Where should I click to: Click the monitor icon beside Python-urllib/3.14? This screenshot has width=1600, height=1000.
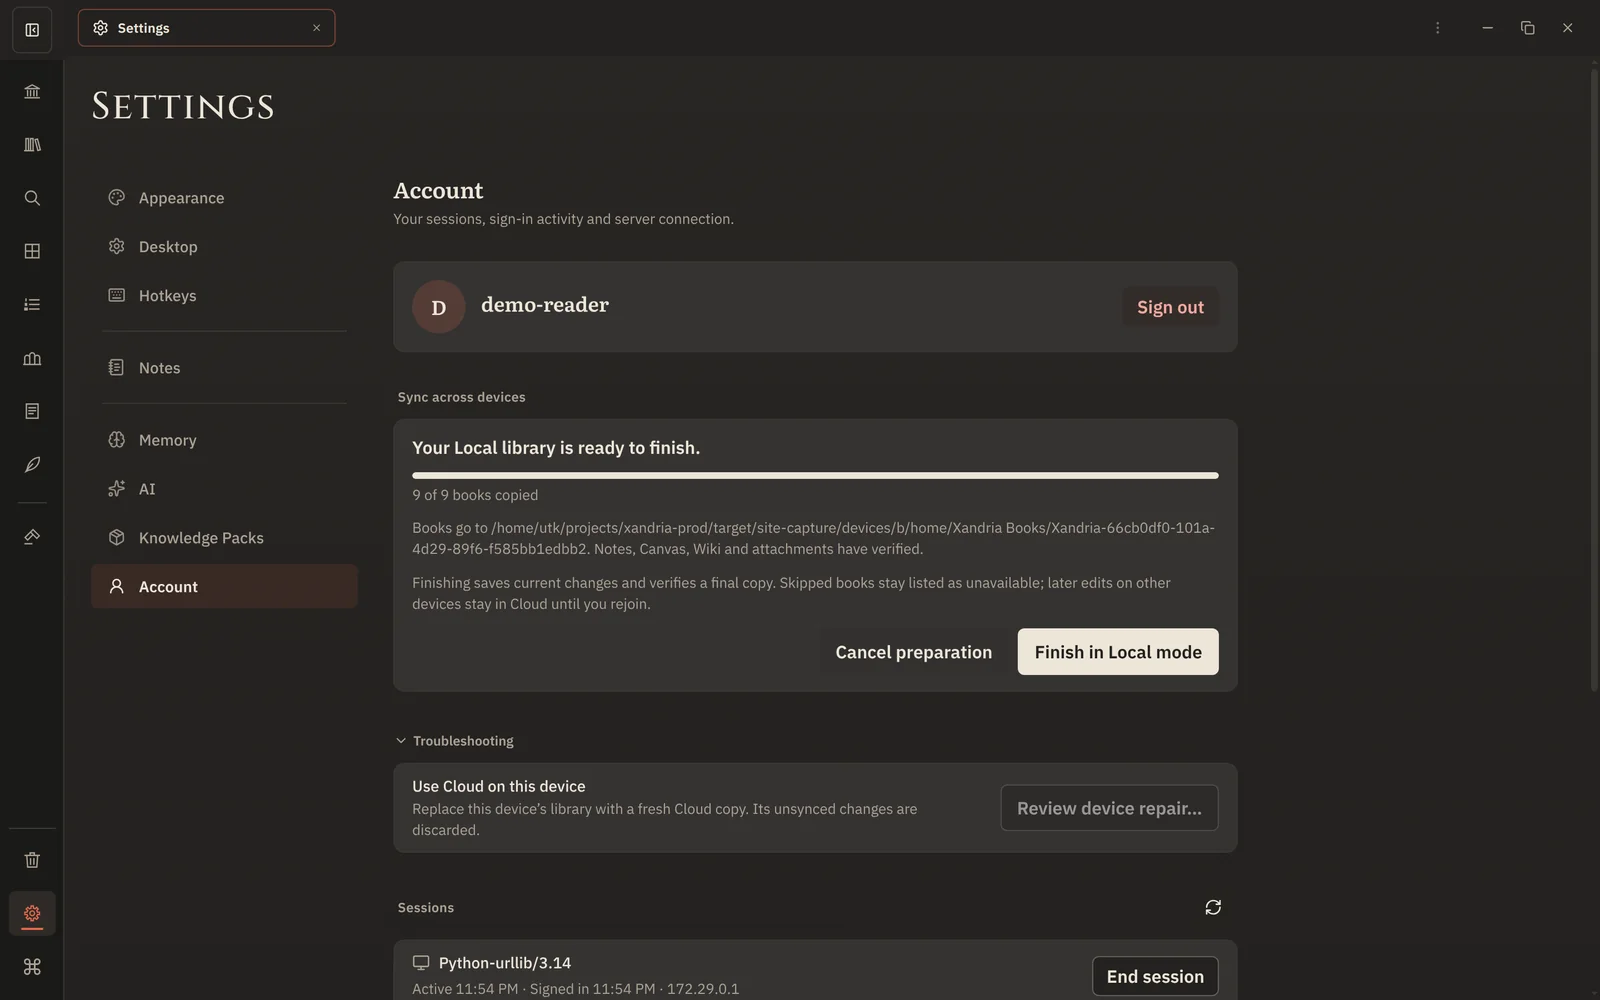[x=421, y=963]
